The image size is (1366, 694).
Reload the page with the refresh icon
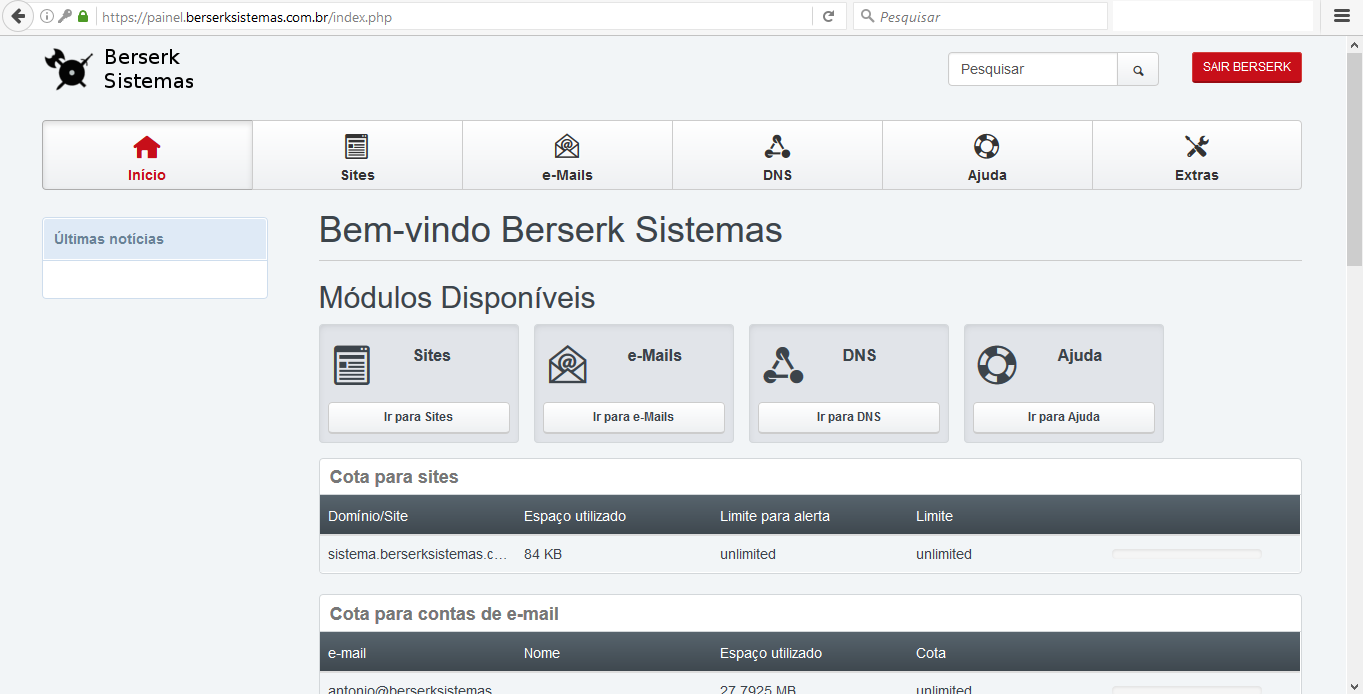[x=828, y=16]
